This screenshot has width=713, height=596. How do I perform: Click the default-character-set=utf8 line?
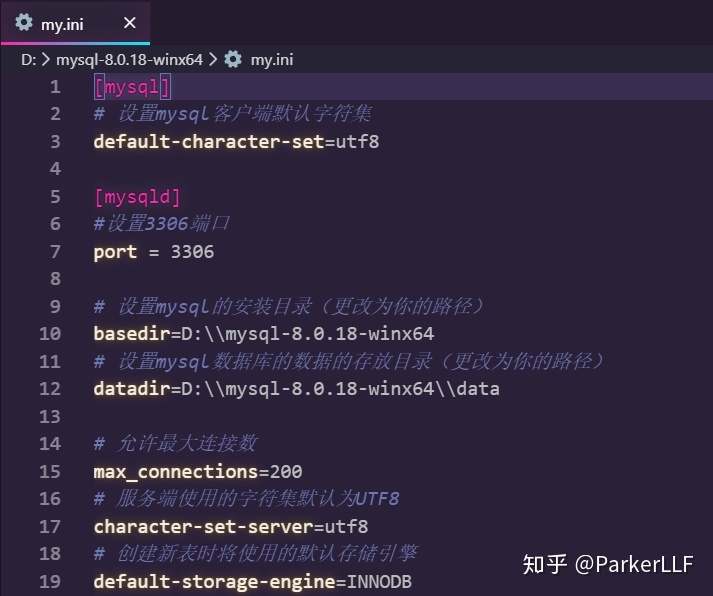[x=236, y=142]
